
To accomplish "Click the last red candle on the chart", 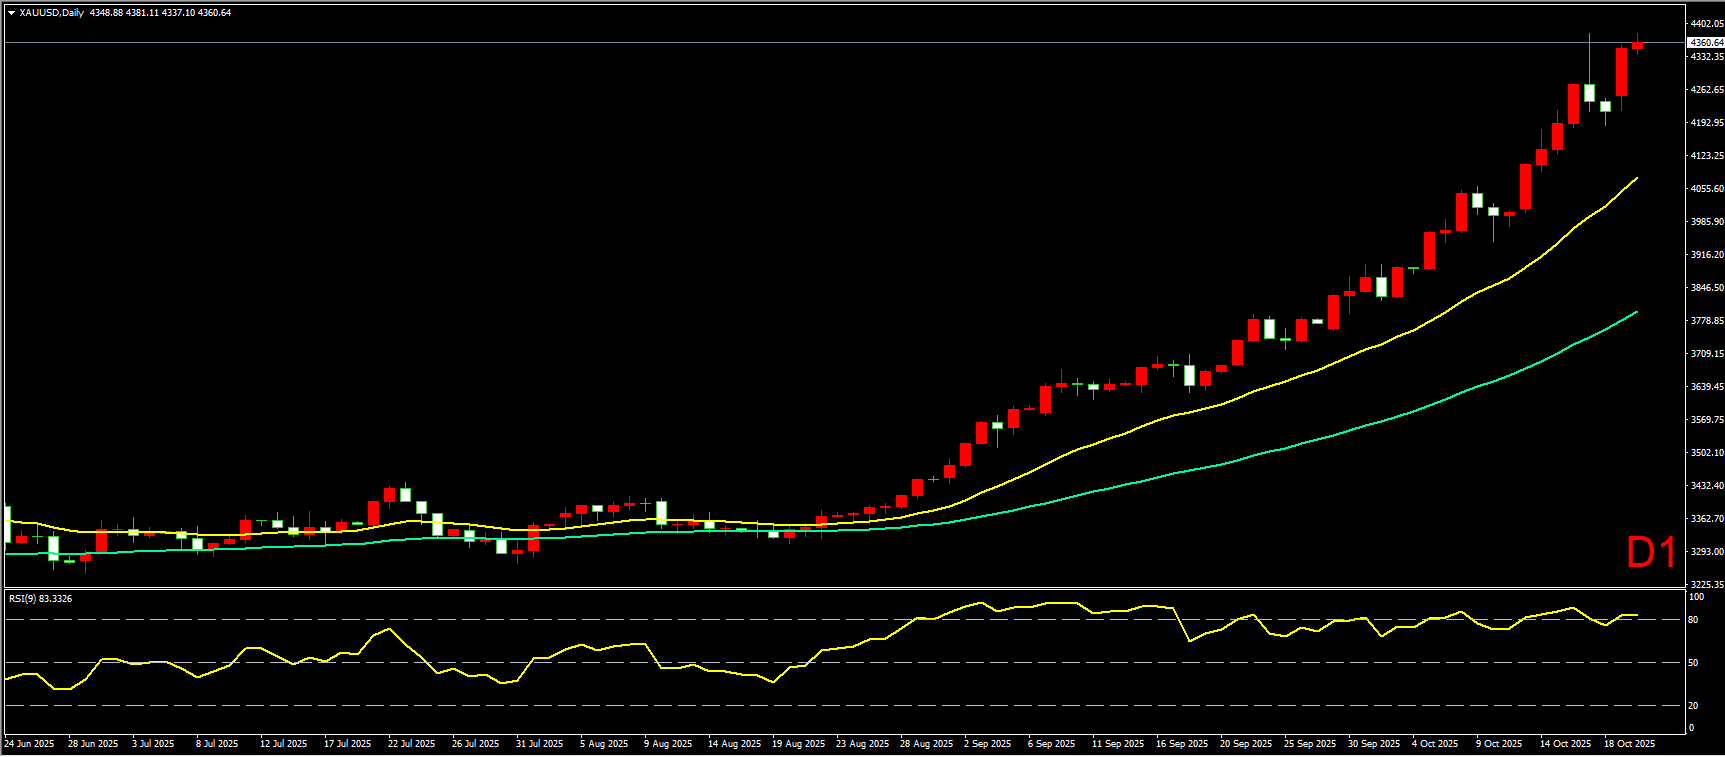I will [1637, 45].
